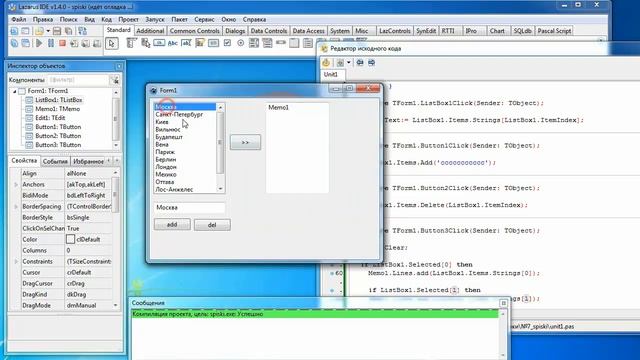The image size is (640, 360).
Task: Select the TMainMenu component in palette
Action: pos(131,43)
